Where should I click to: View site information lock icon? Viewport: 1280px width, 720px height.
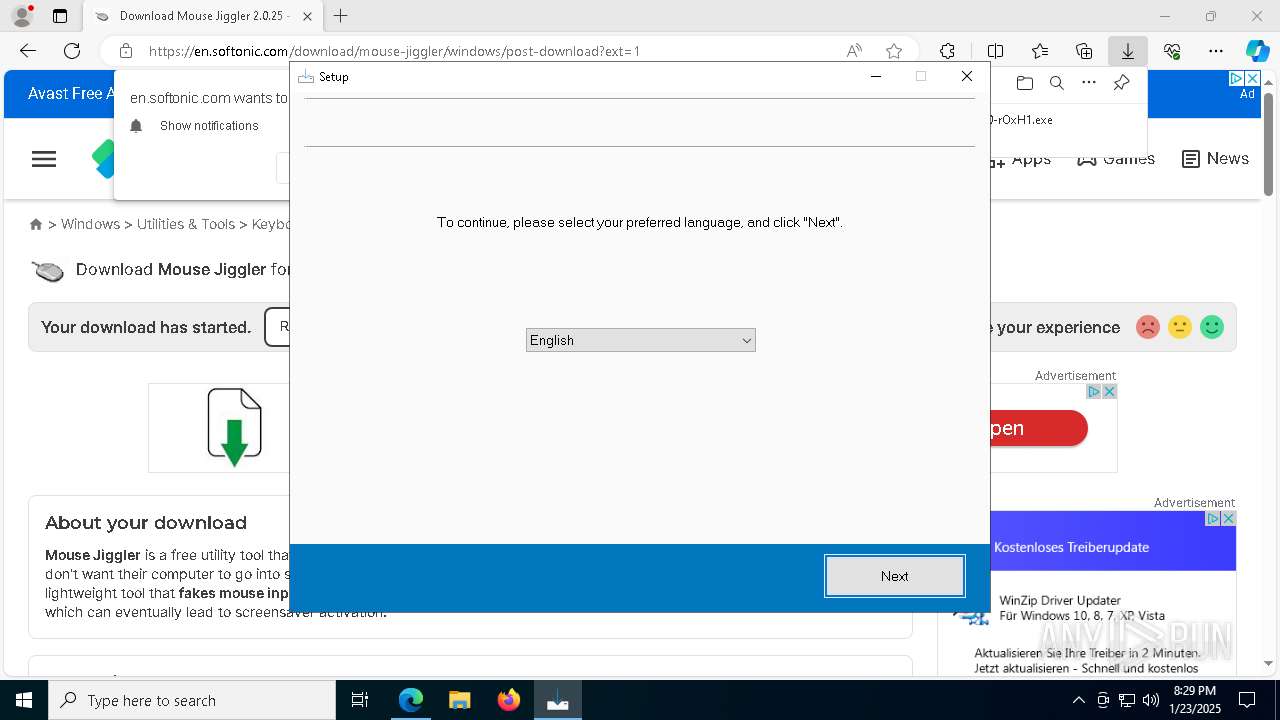coord(126,51)
